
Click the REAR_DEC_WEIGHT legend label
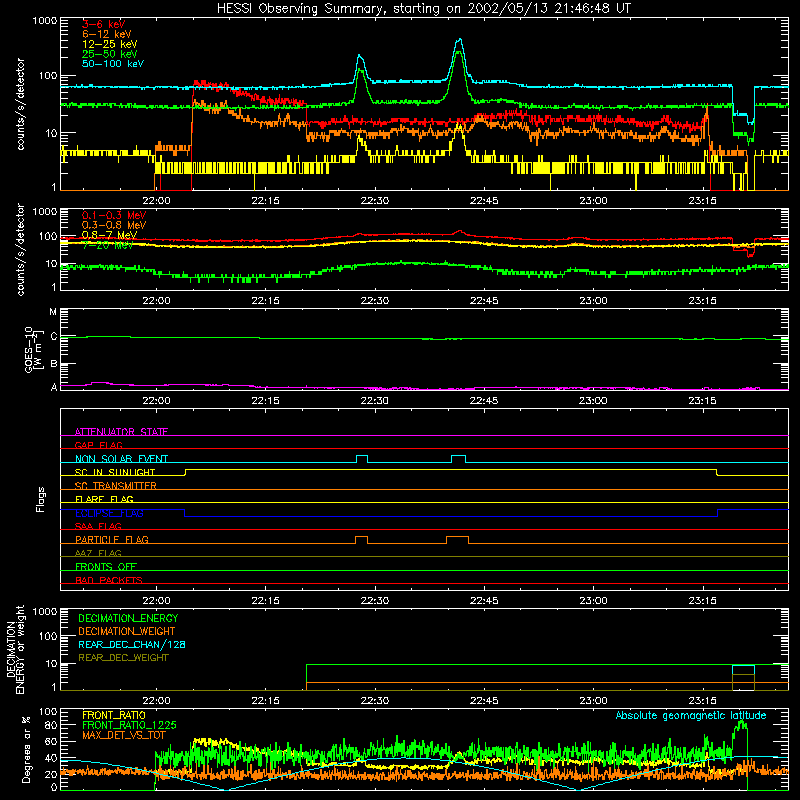tap(123, 658)
